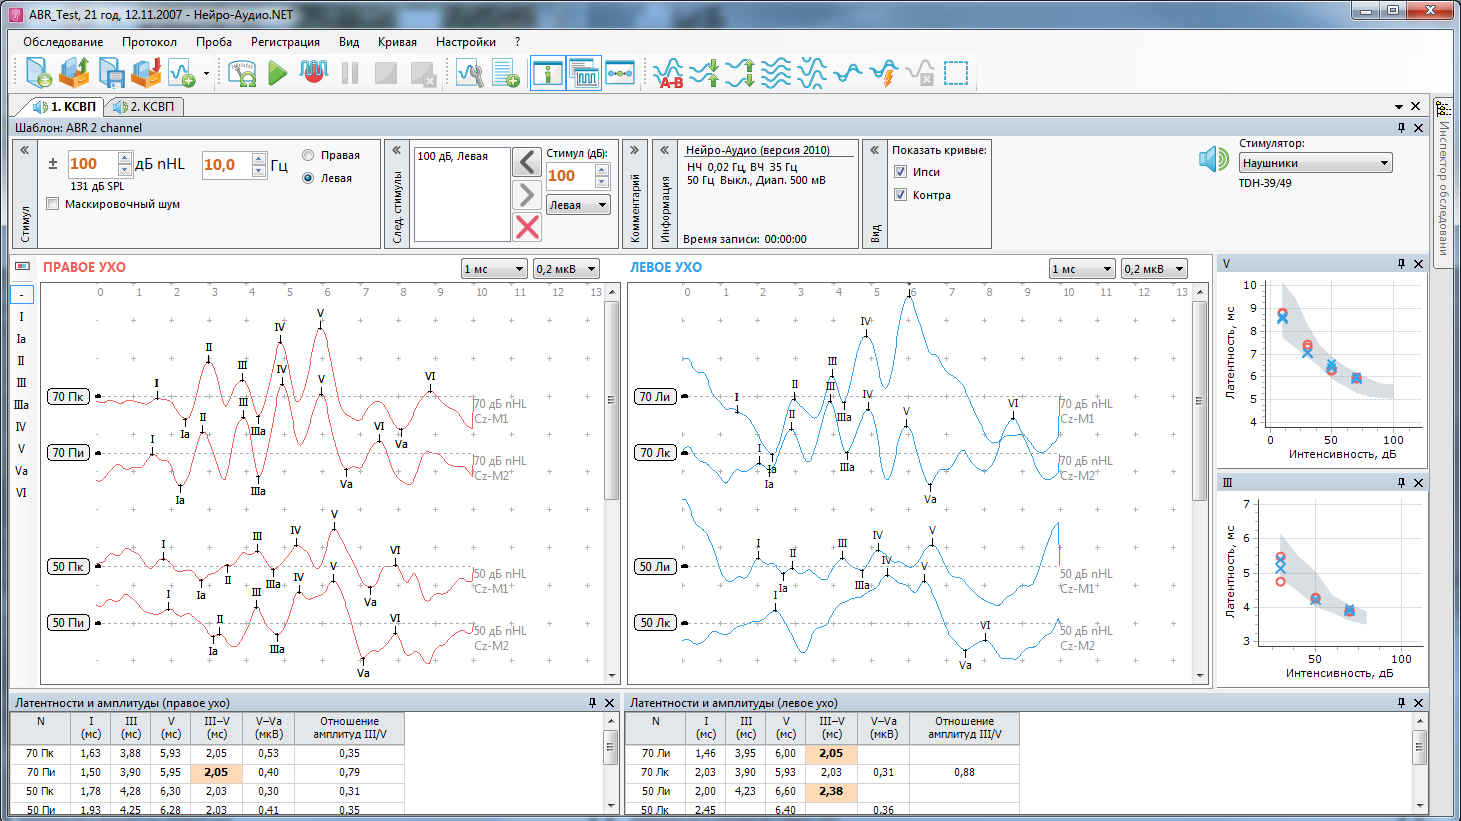Click the new examination icon
The height and width of the screenshot is (821, 1461).
click(x=38, y=73)
